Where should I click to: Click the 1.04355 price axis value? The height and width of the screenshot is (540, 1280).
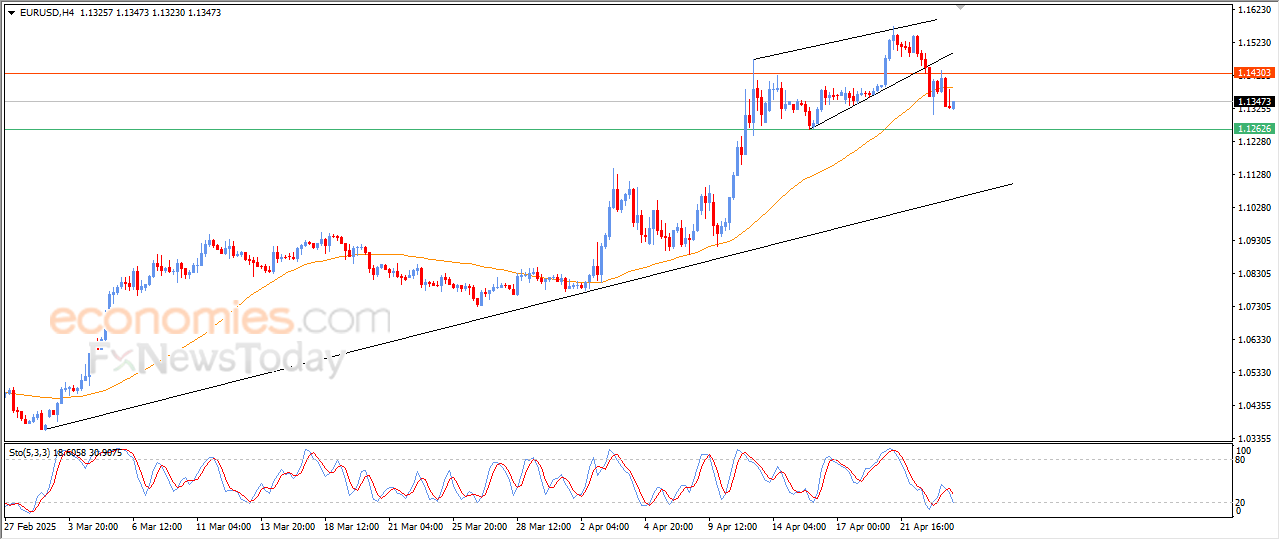[x=1253, y=406]
